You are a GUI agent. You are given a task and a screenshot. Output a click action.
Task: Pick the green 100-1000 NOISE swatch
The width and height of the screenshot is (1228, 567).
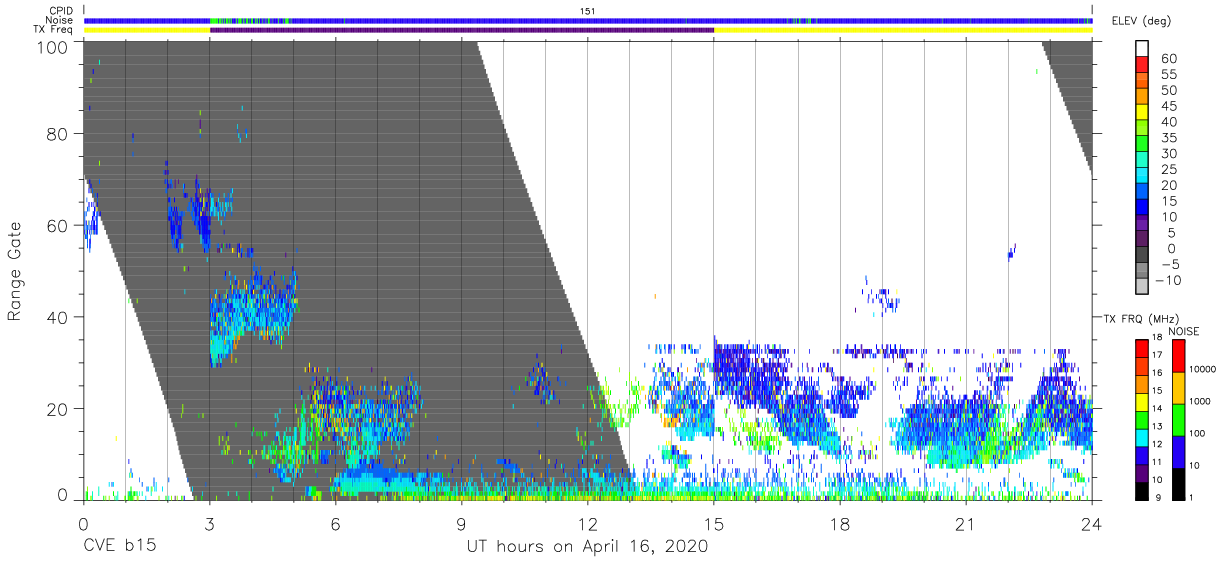click(1178, 420)
